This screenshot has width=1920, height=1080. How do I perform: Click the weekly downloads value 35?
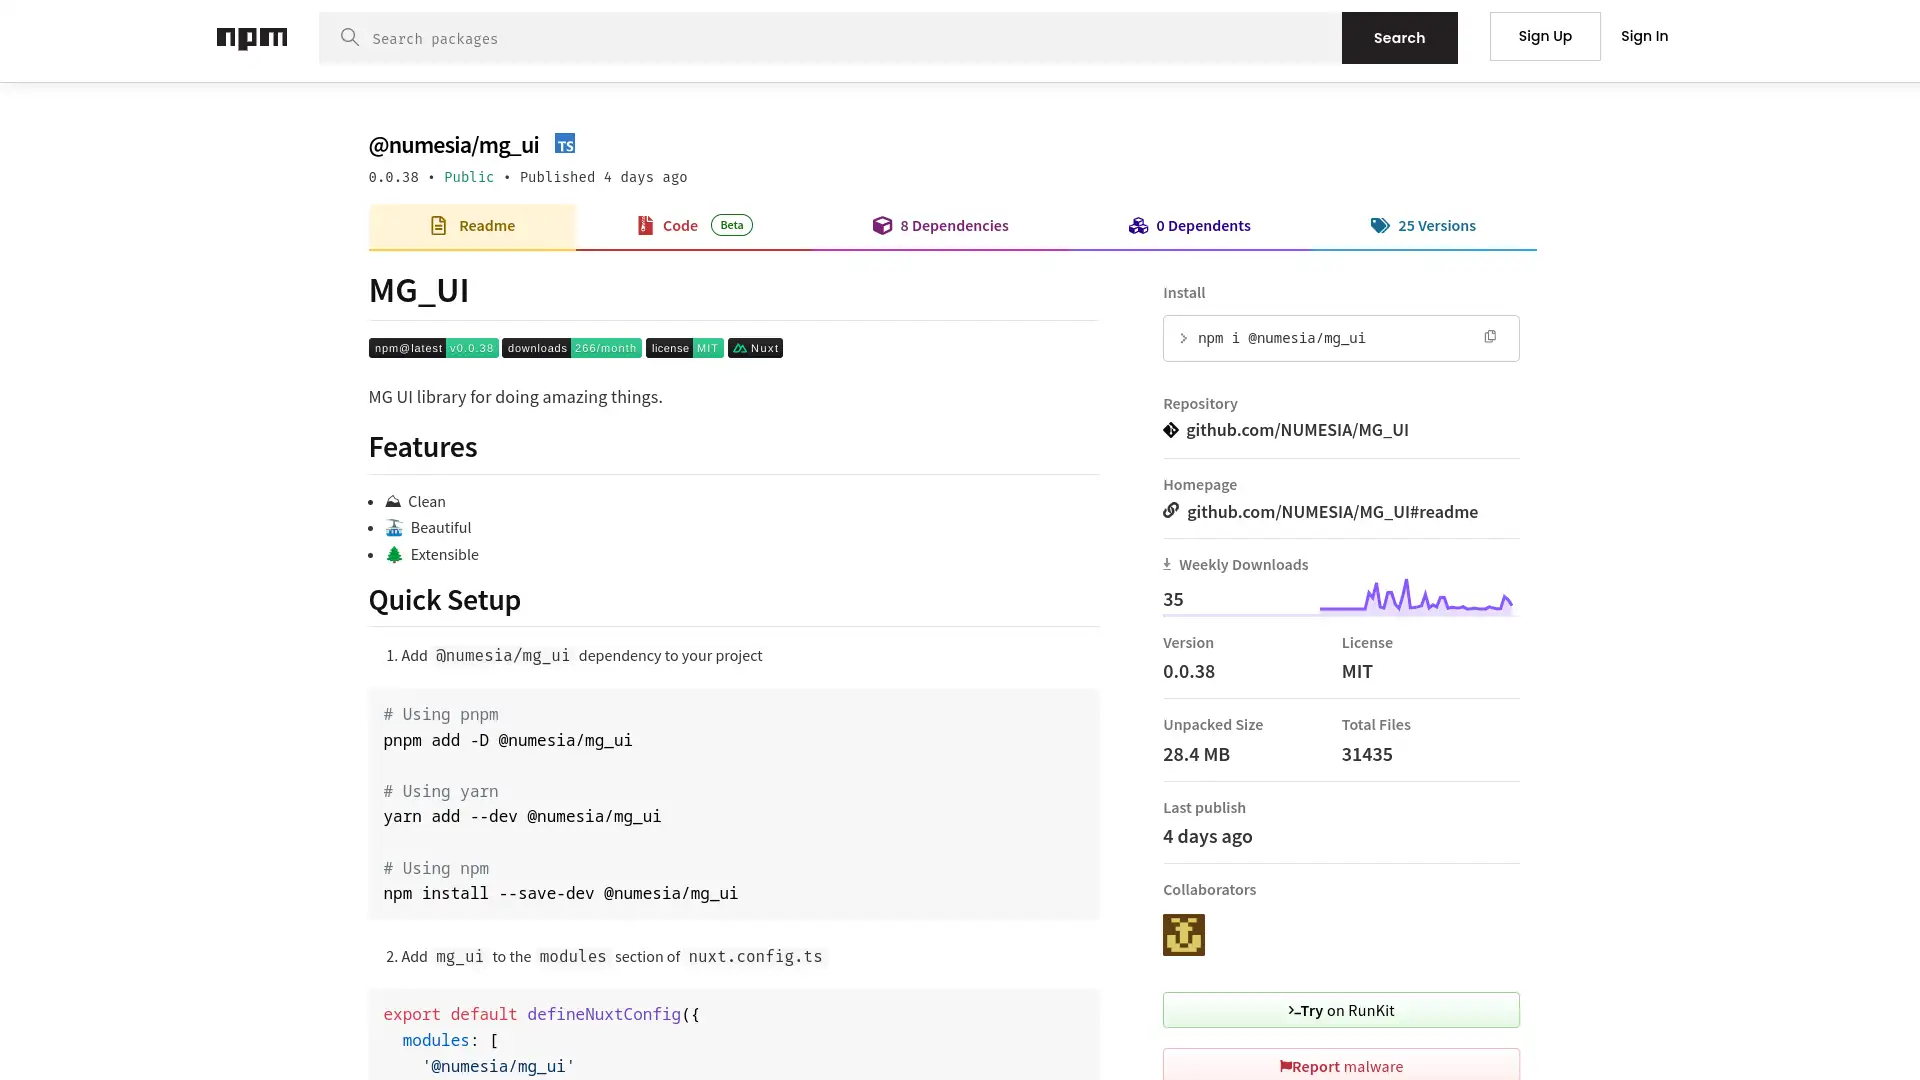1173,599
